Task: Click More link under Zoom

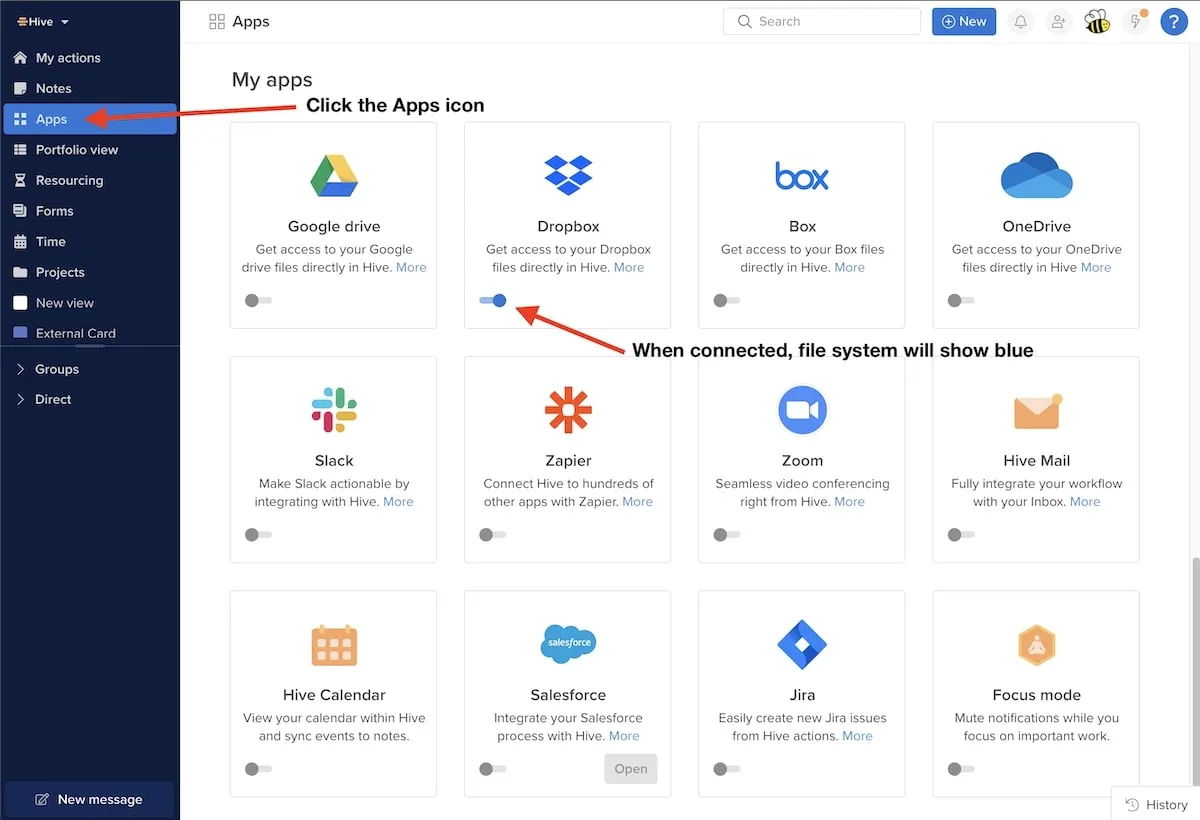Action: pos(849,502)
